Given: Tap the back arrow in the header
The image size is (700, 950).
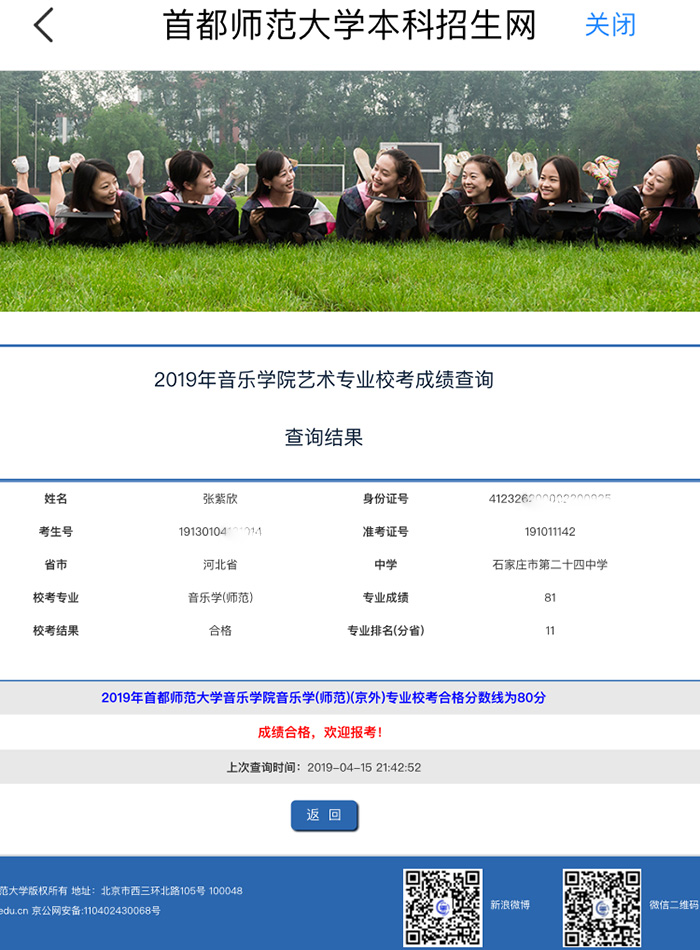Looking at the screenshot, I should (x=44, y=25).
